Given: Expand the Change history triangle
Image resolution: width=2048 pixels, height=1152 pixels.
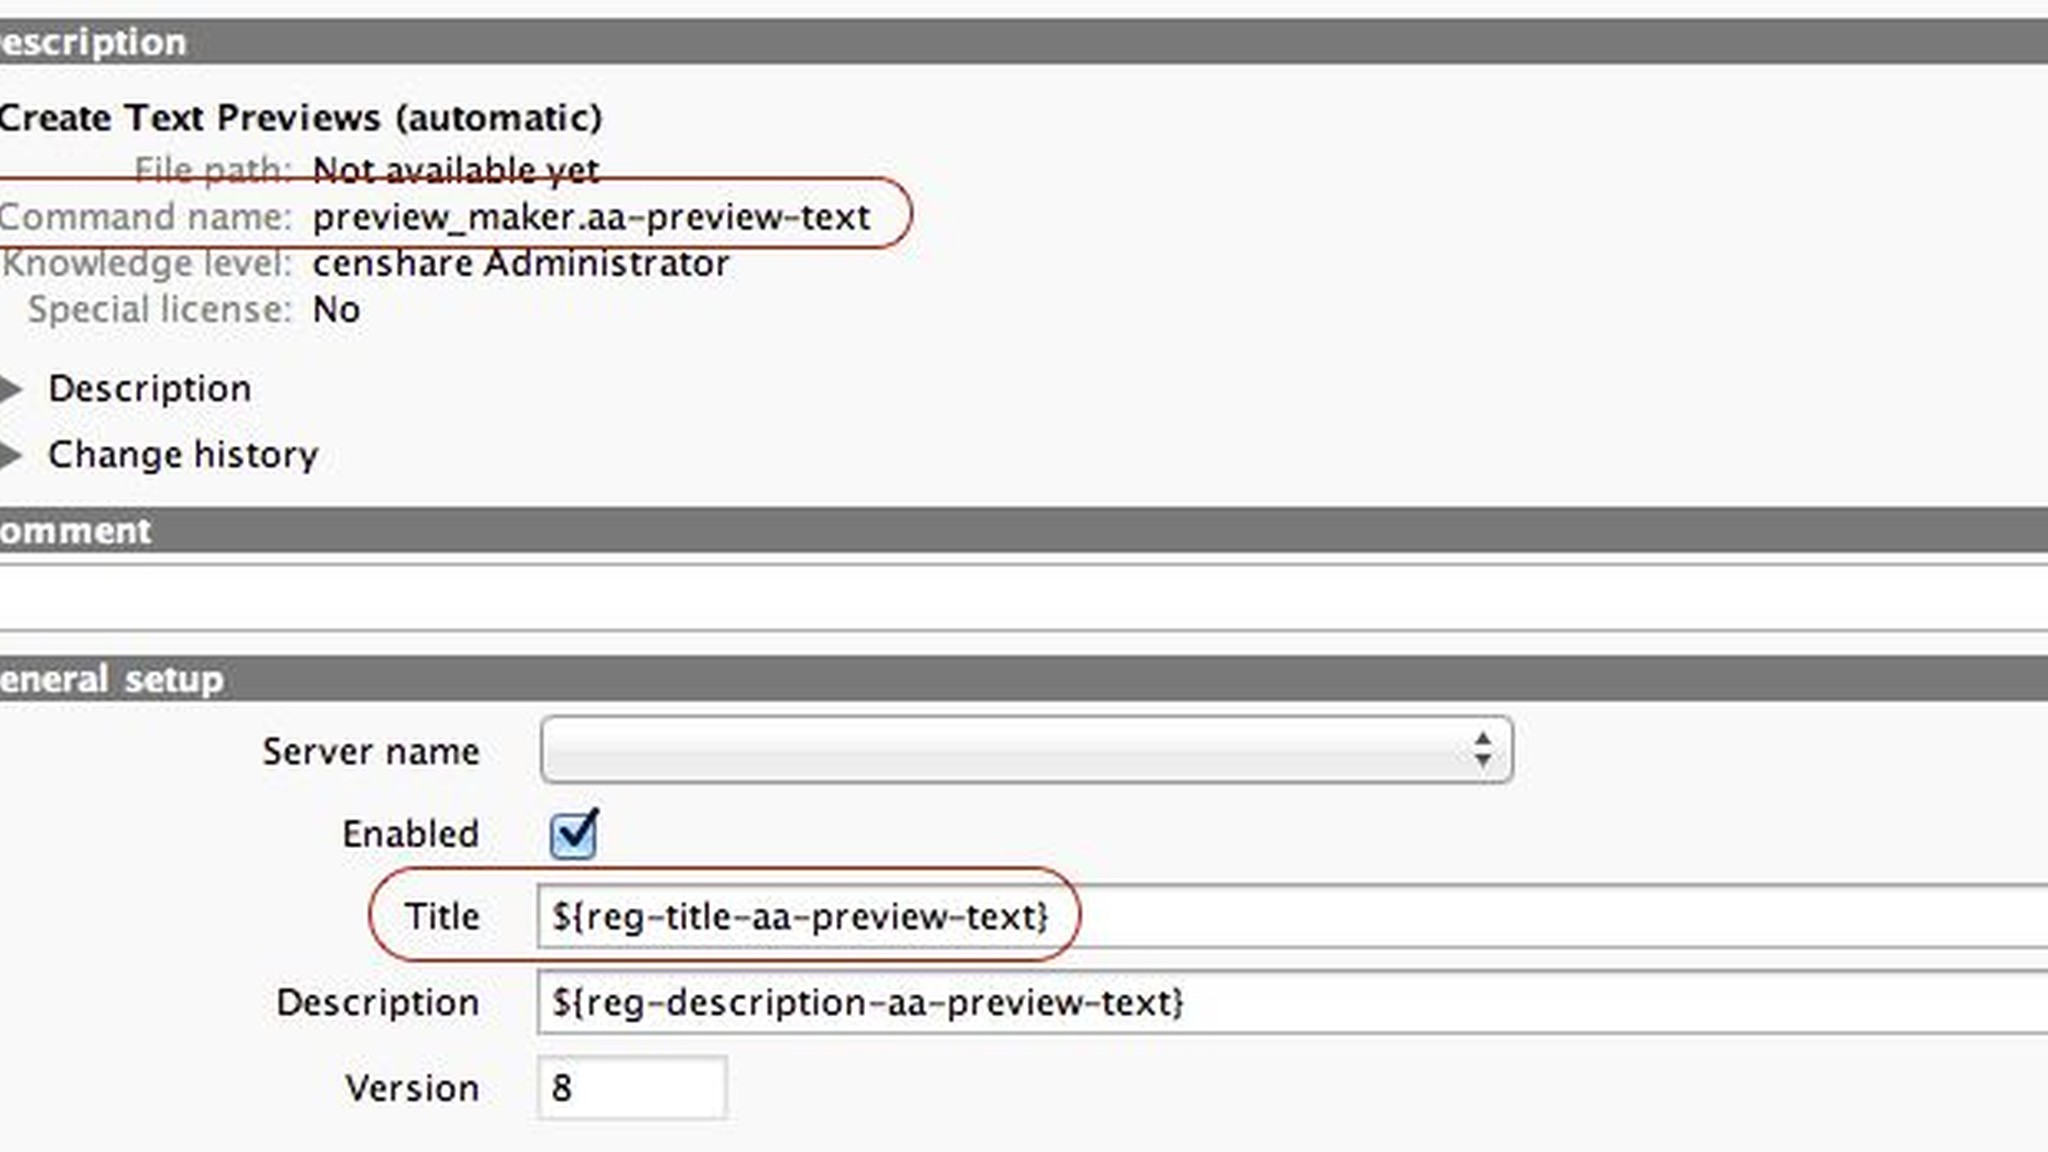Looking at the screenshot, I should (12, 455).
